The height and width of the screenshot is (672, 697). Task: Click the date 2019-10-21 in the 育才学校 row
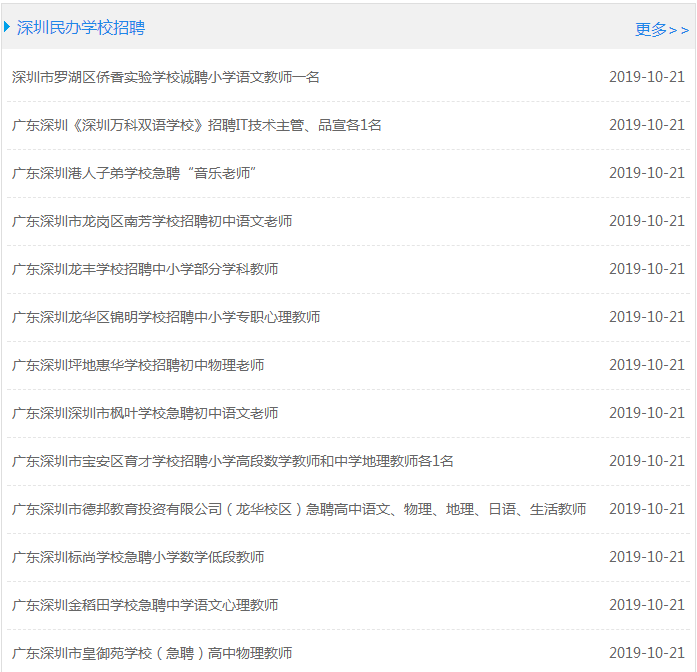647,461
